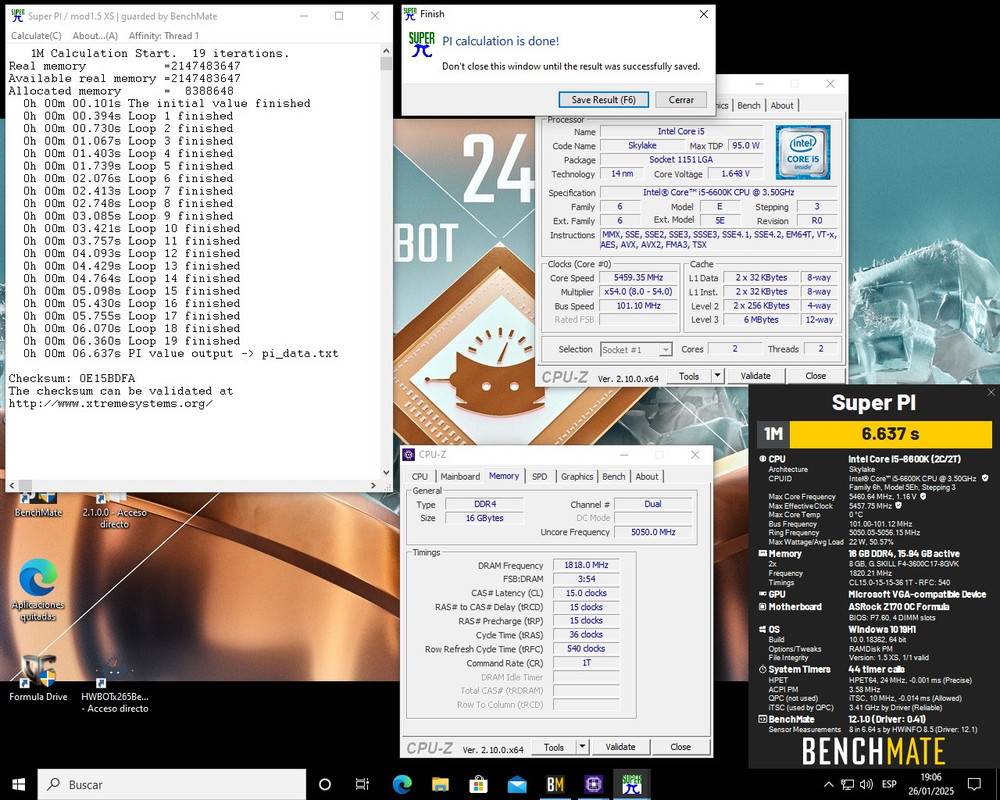The width and height of the screenshot is (1000, 800).
Task: Click the Cerrar button in Finish dialog
Action: tap(681, 100)
